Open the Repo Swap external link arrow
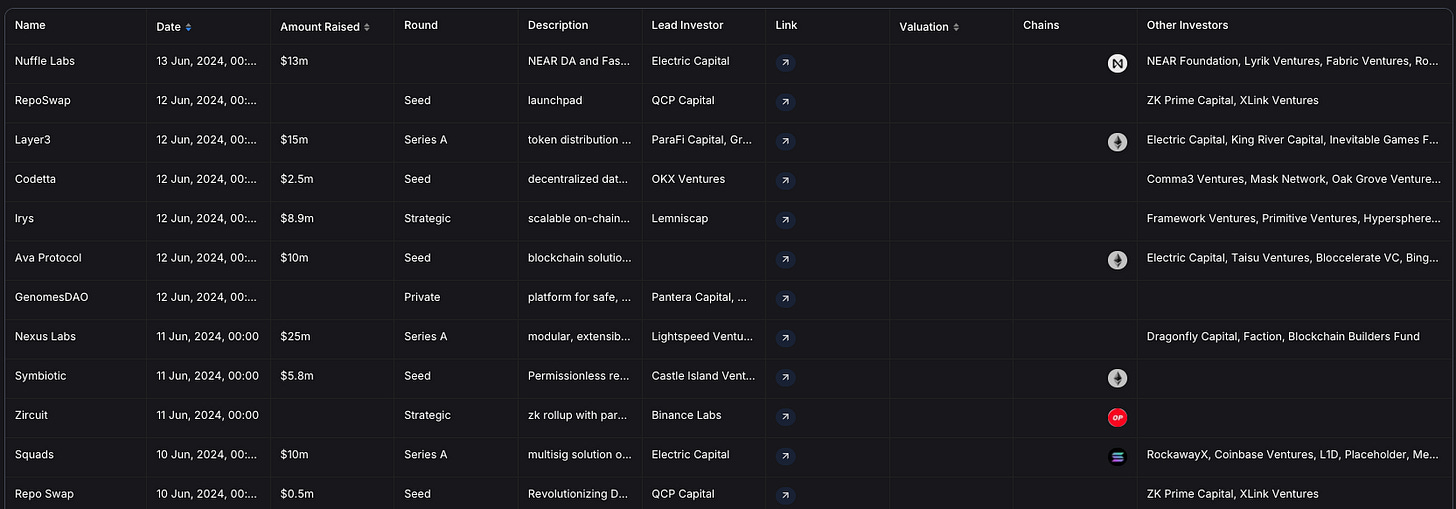This screenshot has height=509, width=1456. point(786,494)
